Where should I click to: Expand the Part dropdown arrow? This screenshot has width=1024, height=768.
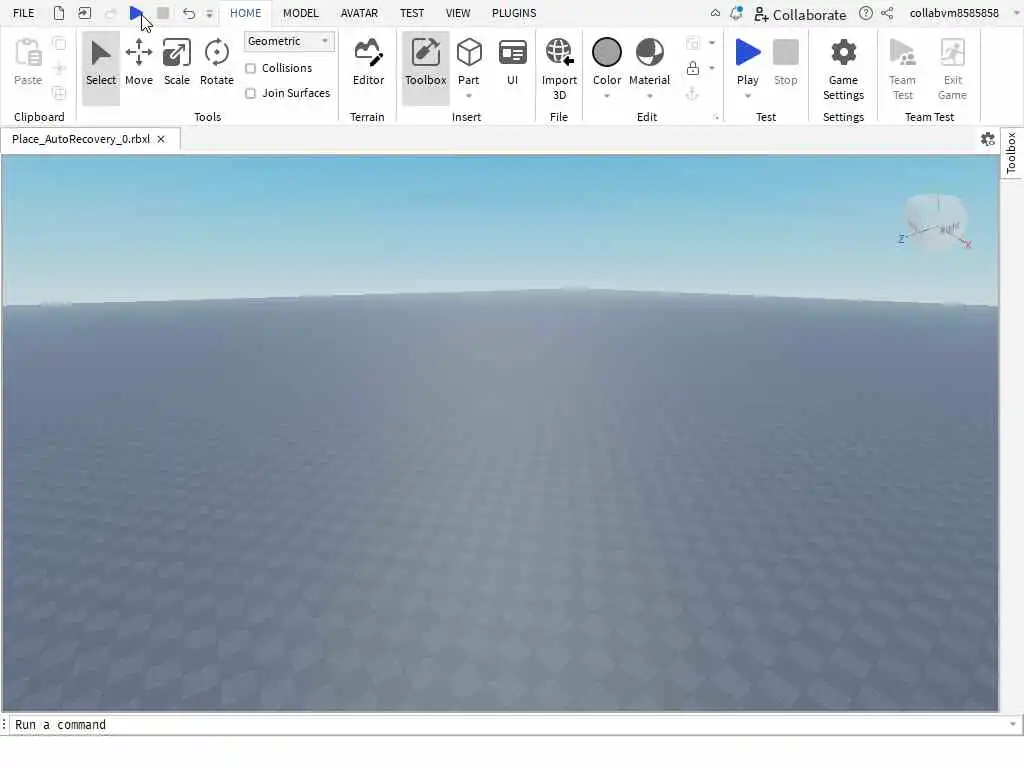pos(469,96)
